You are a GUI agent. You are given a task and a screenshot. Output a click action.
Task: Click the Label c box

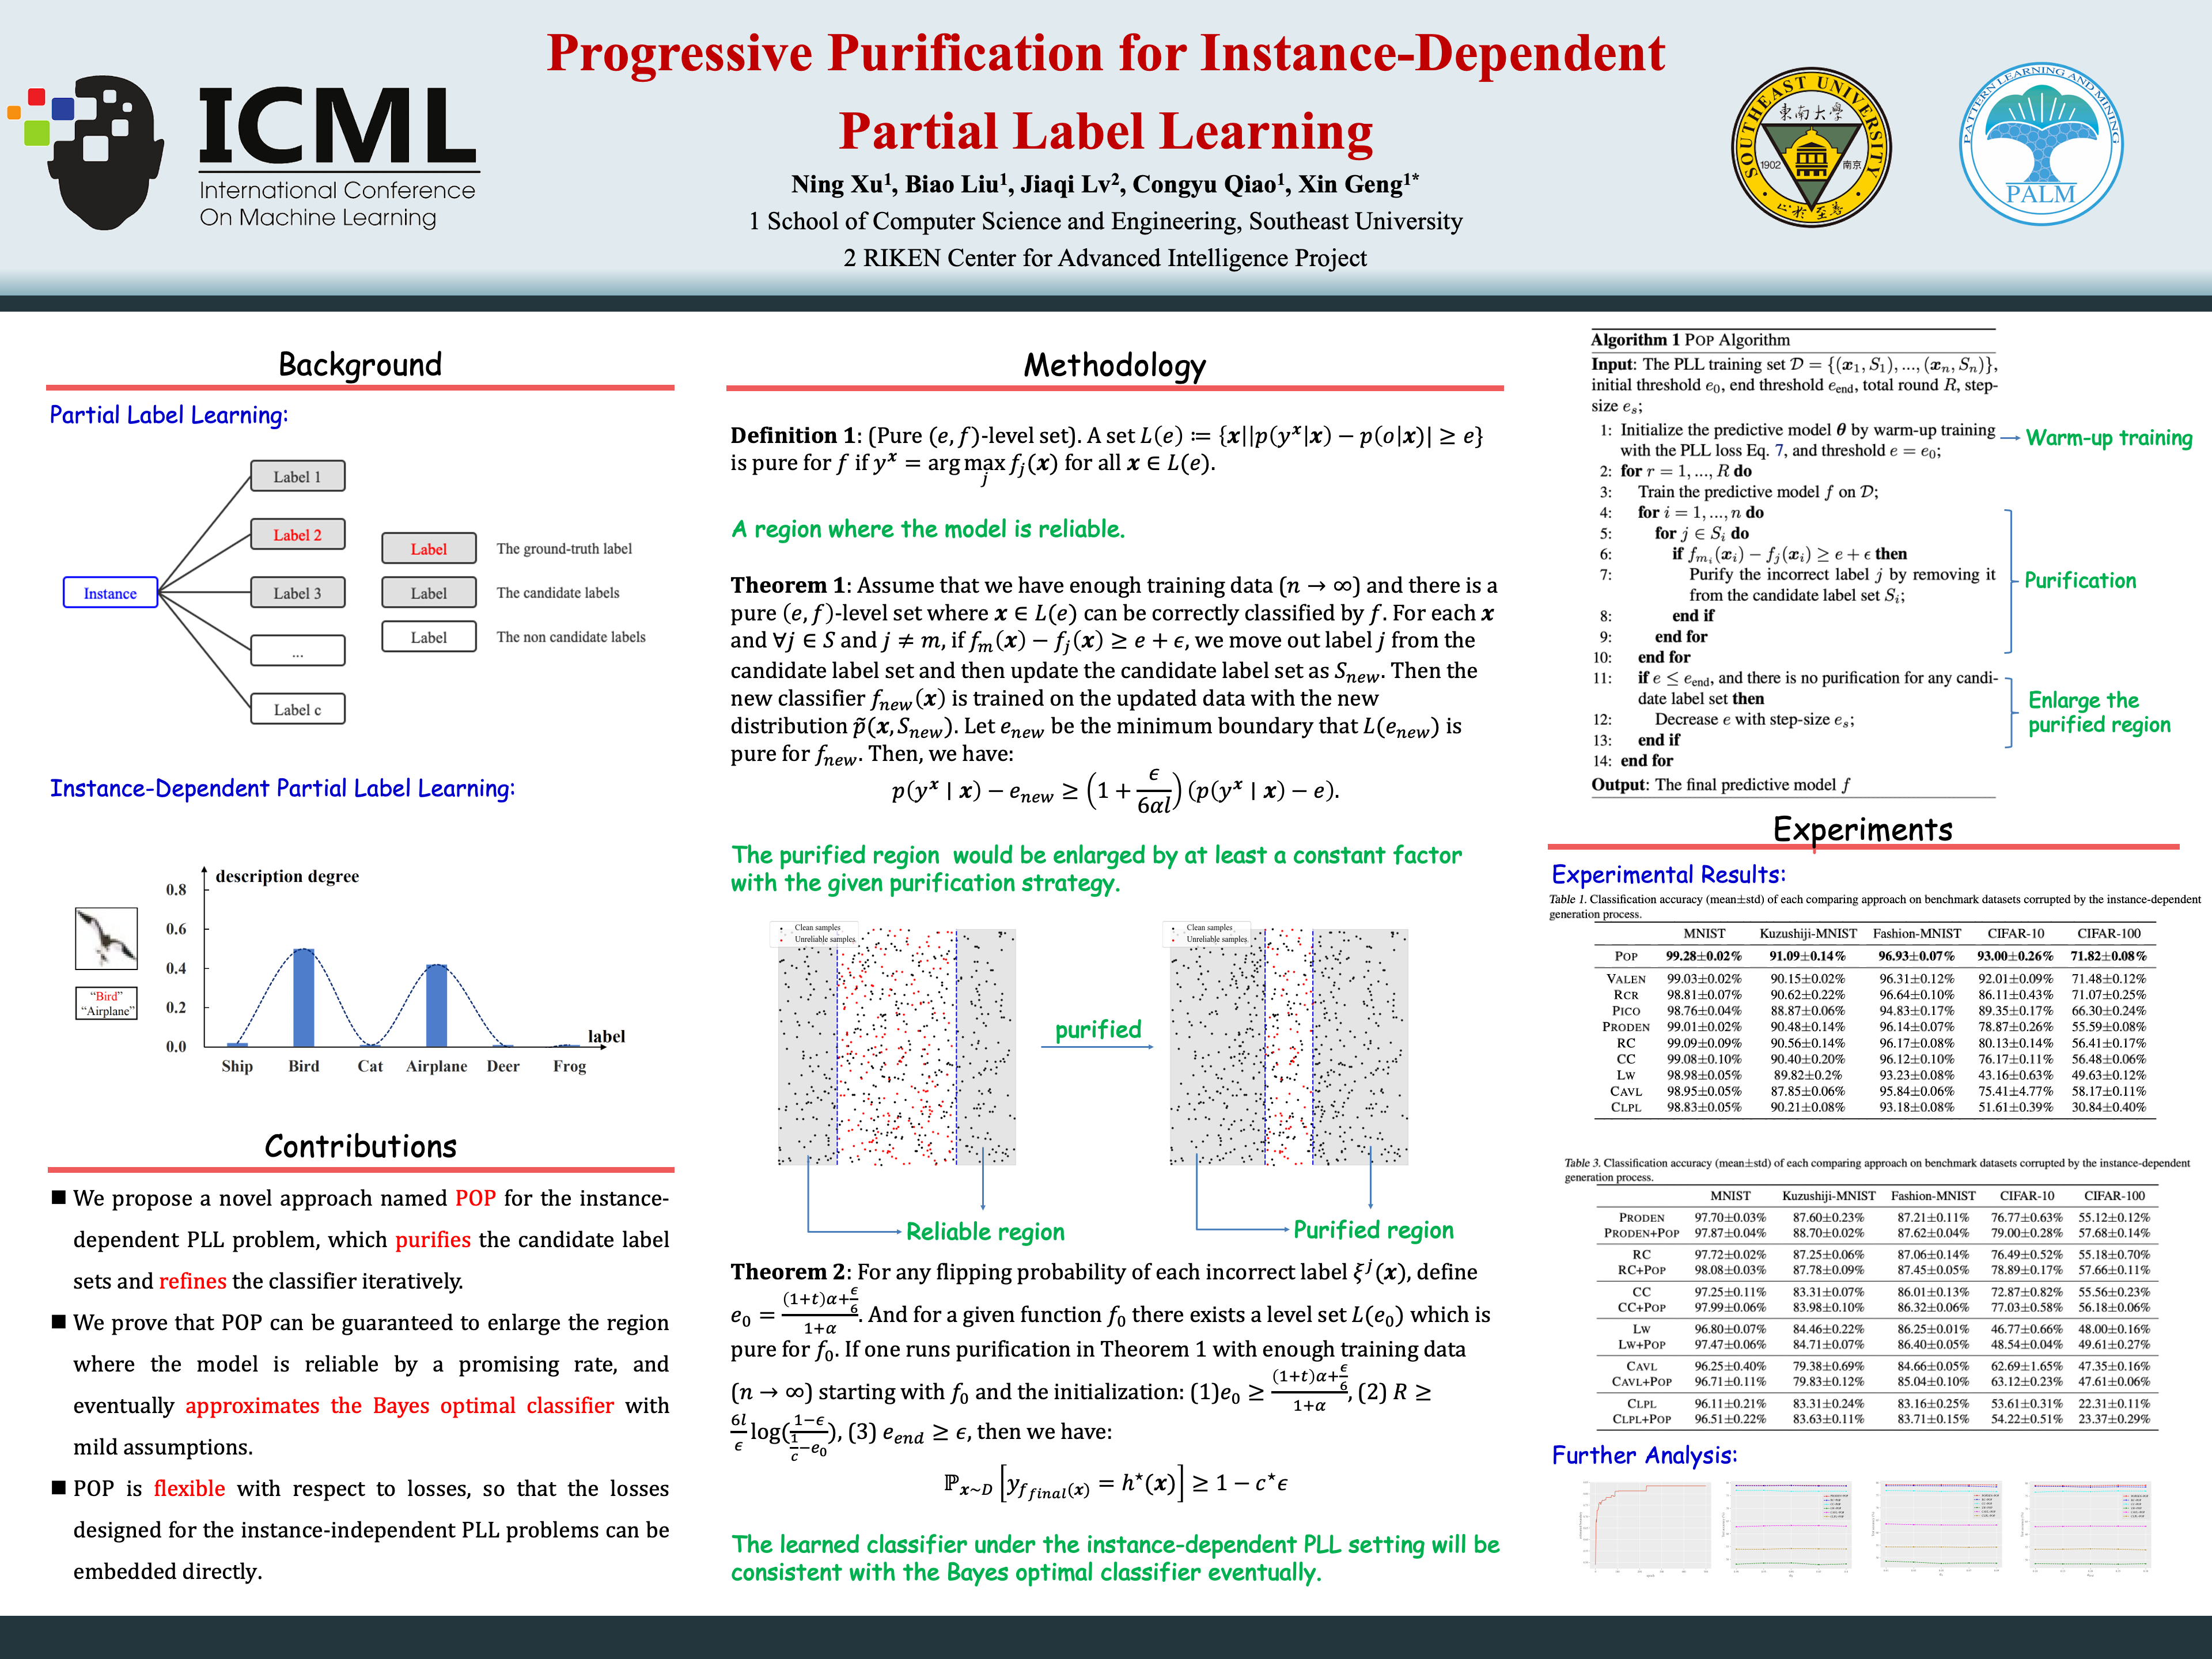coord(297,709)
